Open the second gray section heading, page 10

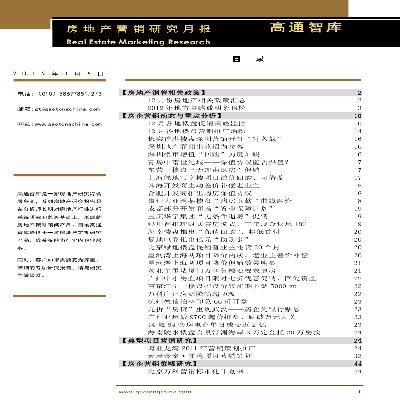coord(241,116)
